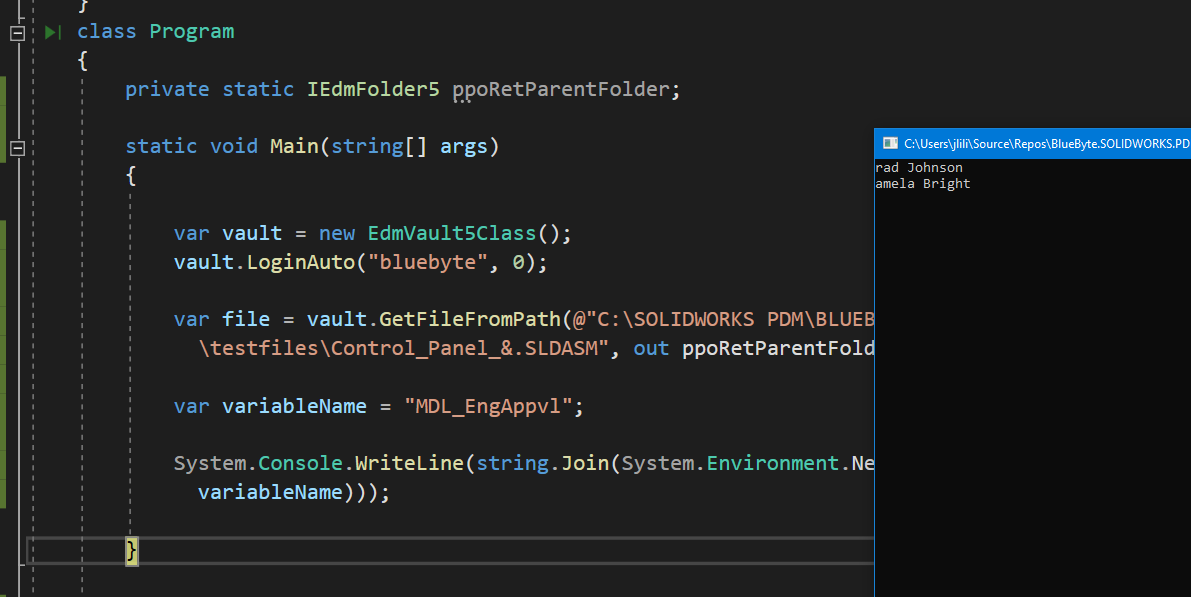Click 'EdmVault5Class' constructor call
This screenshot has width=1191, height=597.
(452, 233)
